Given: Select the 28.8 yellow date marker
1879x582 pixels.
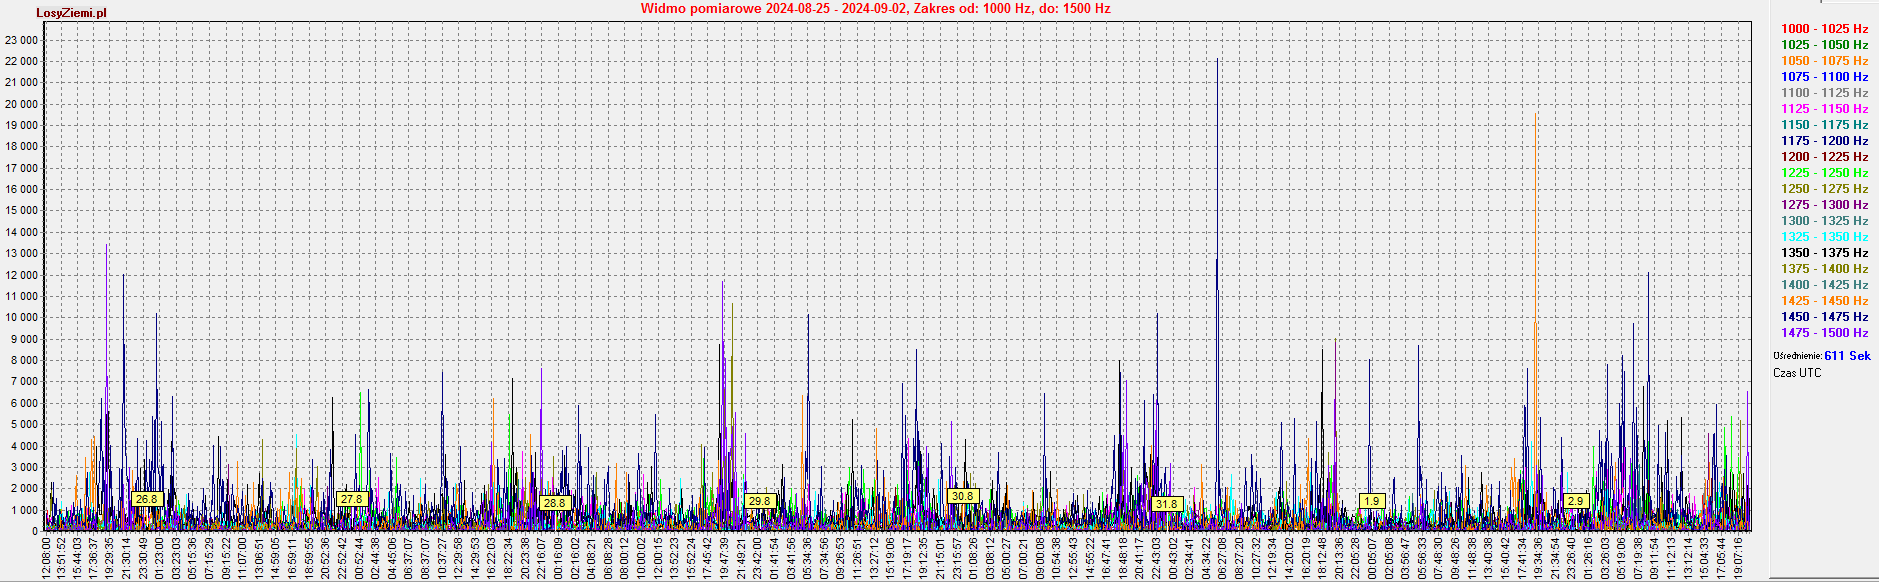Looking at the screenshot, I should [x=554, y=502].
